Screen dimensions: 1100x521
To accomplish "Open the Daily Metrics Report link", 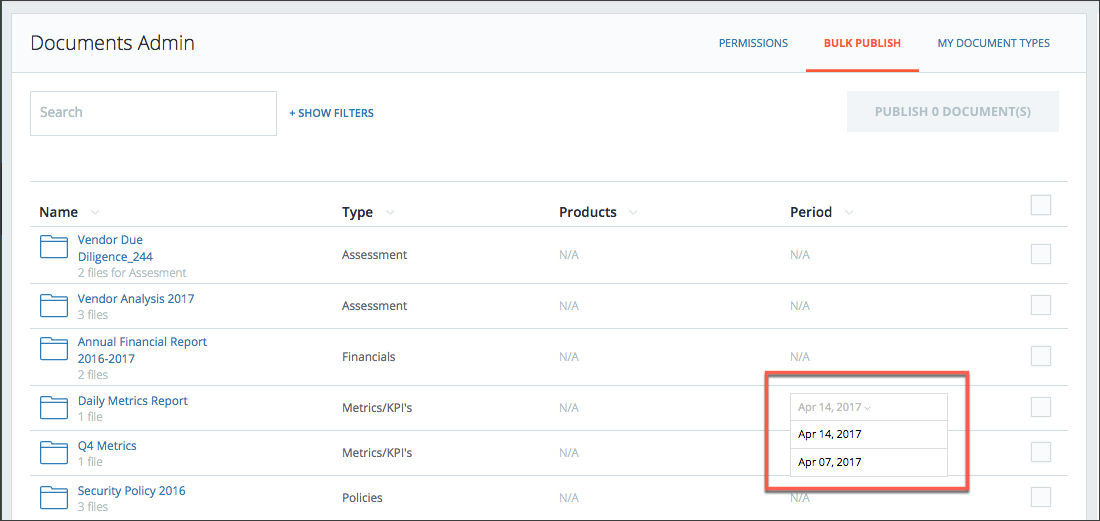I will coord(133,401).
